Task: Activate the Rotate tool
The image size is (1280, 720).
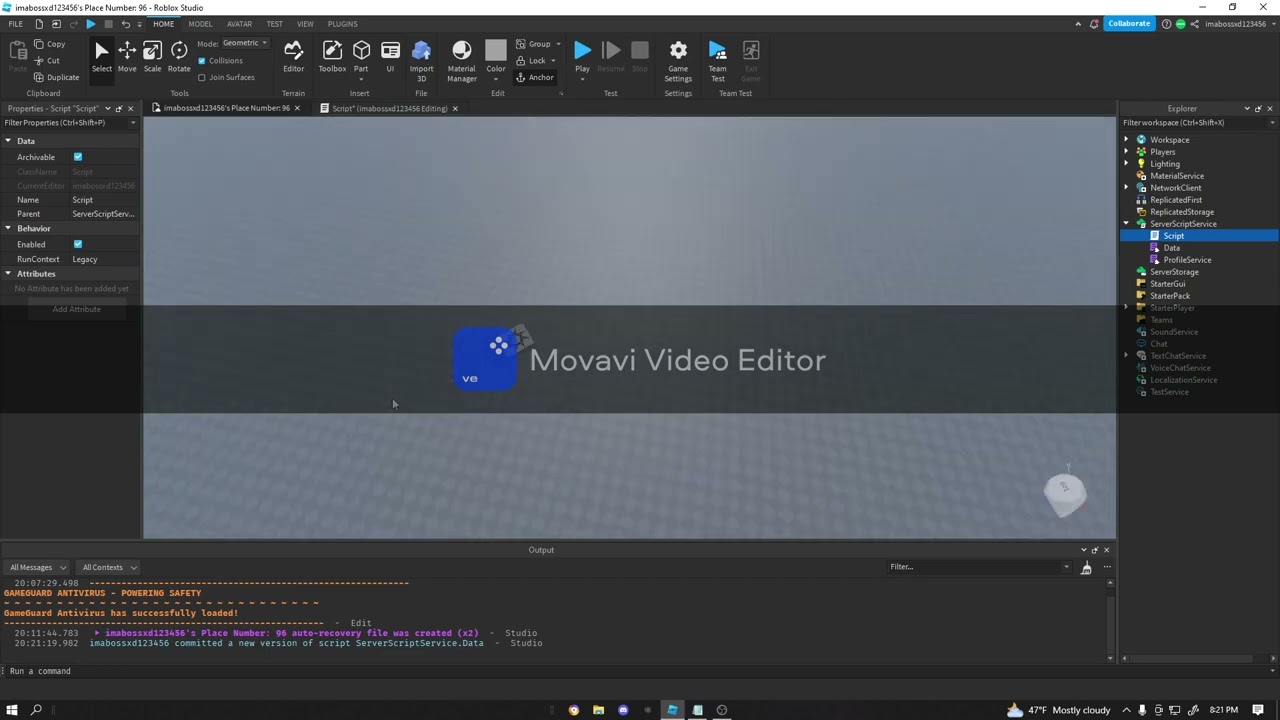Action: click(x=179, y=56)
